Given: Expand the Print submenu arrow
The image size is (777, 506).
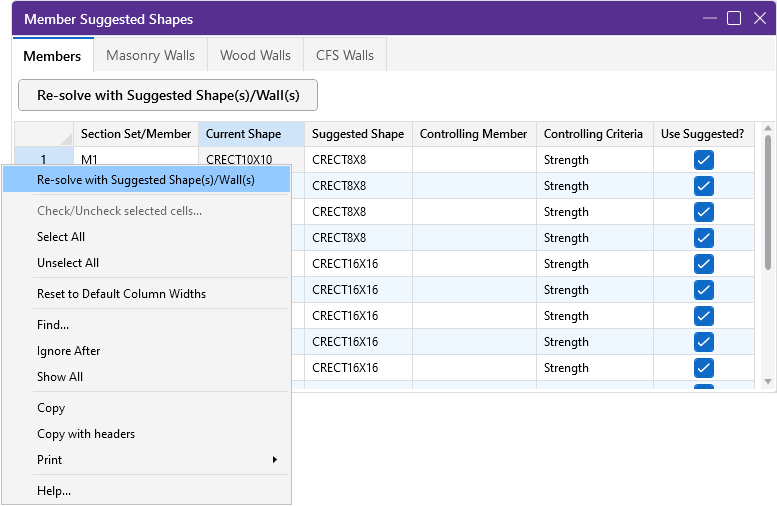Looking at the screenshot, I should click(x=275, y=460).
